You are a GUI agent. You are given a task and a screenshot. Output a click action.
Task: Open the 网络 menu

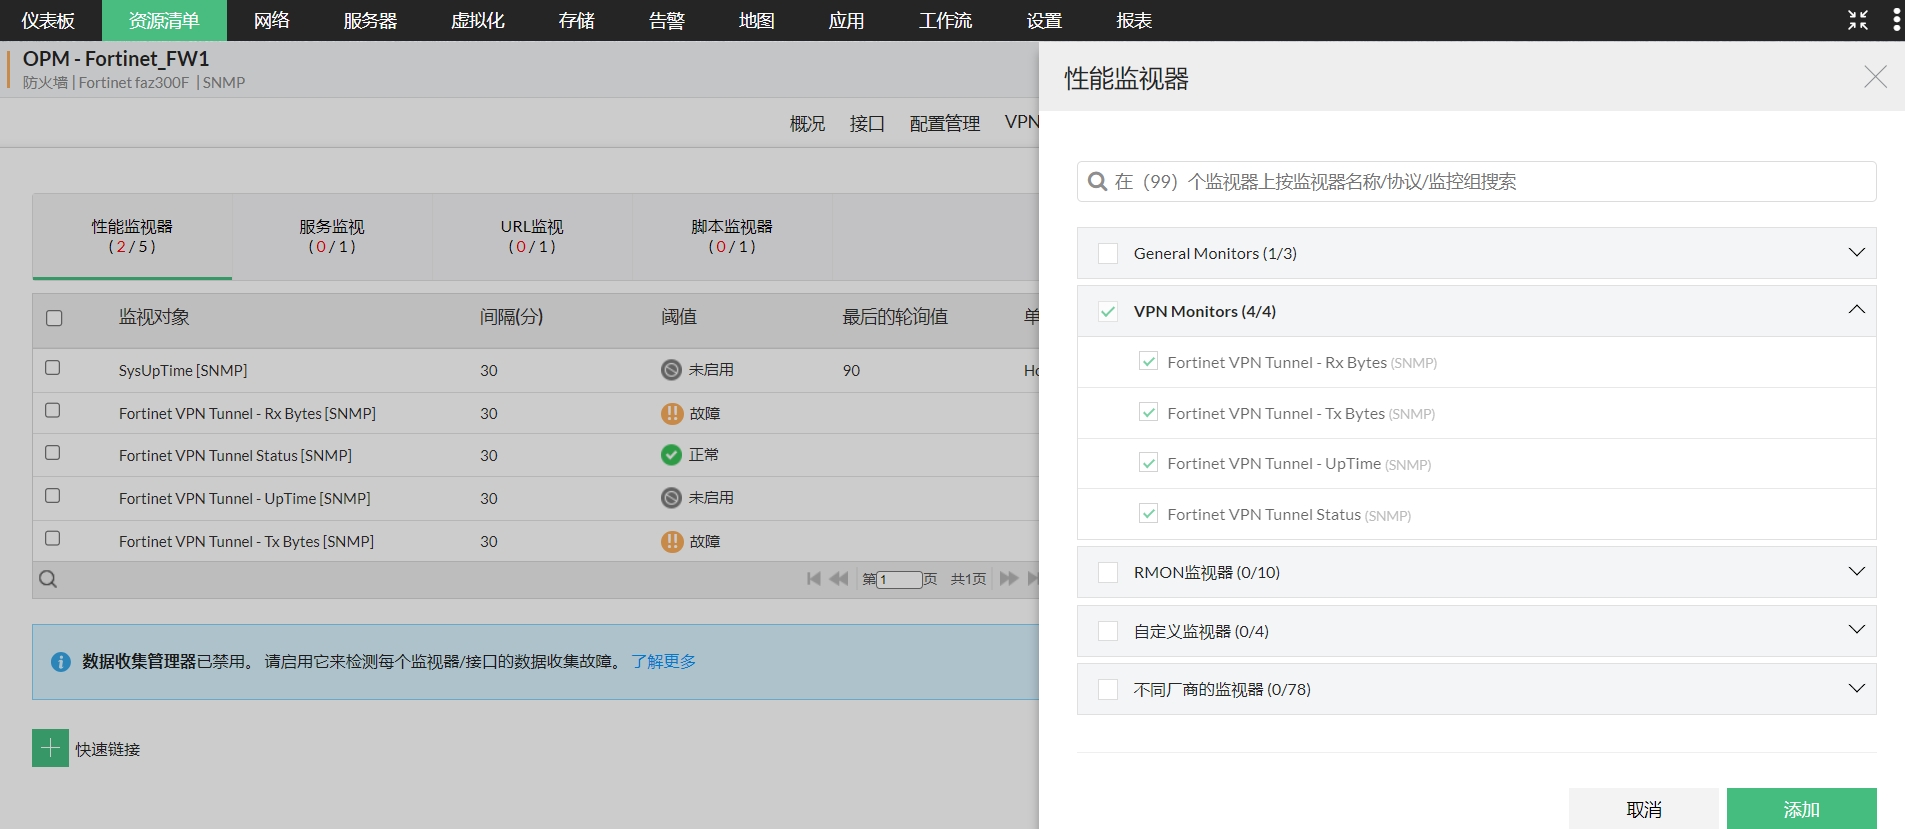[271, 20]
